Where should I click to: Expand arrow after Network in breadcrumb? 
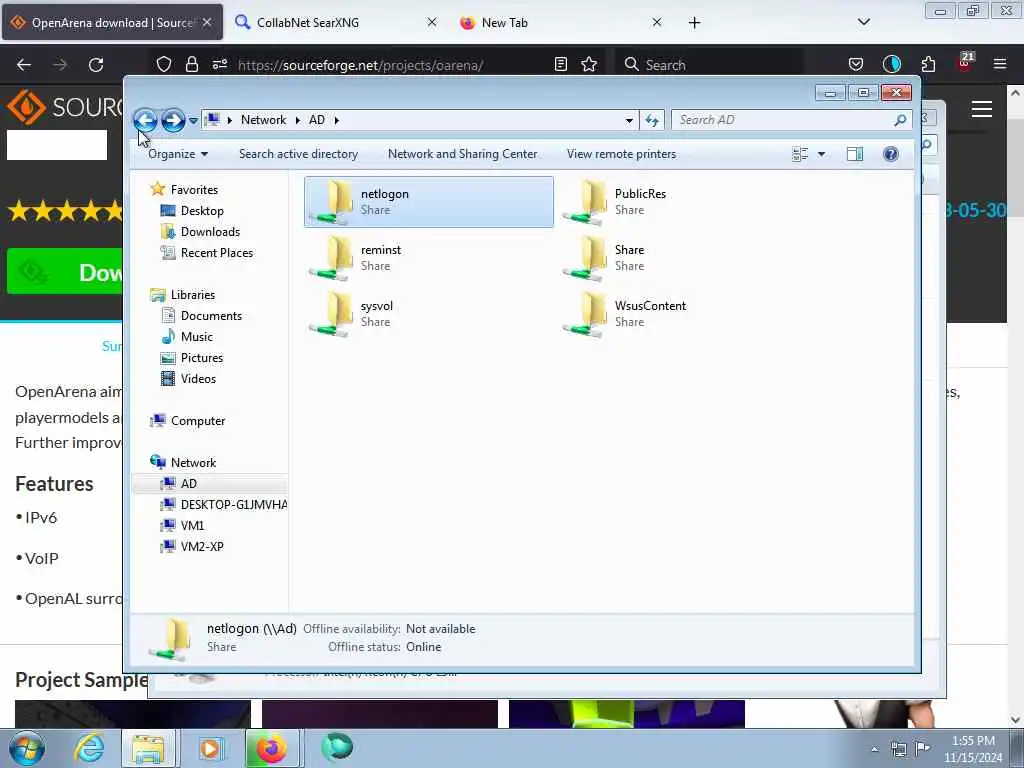297,120
